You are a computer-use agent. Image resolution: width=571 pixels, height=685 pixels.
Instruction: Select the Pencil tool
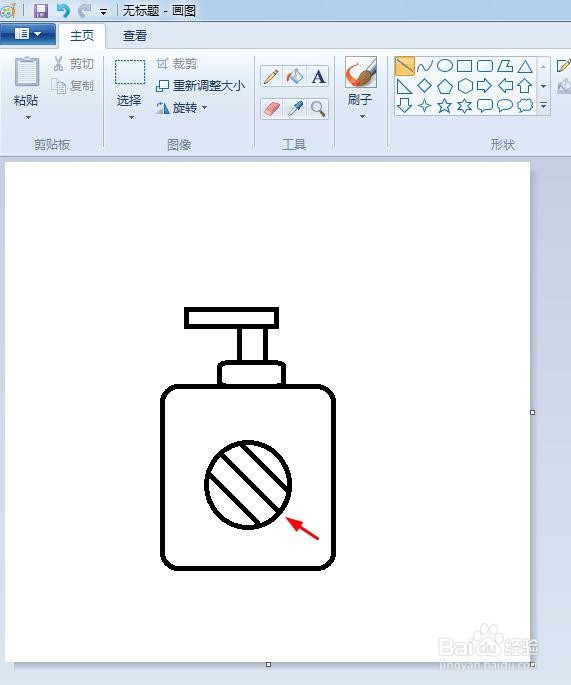pyautogui.click(x=271, y=76)
